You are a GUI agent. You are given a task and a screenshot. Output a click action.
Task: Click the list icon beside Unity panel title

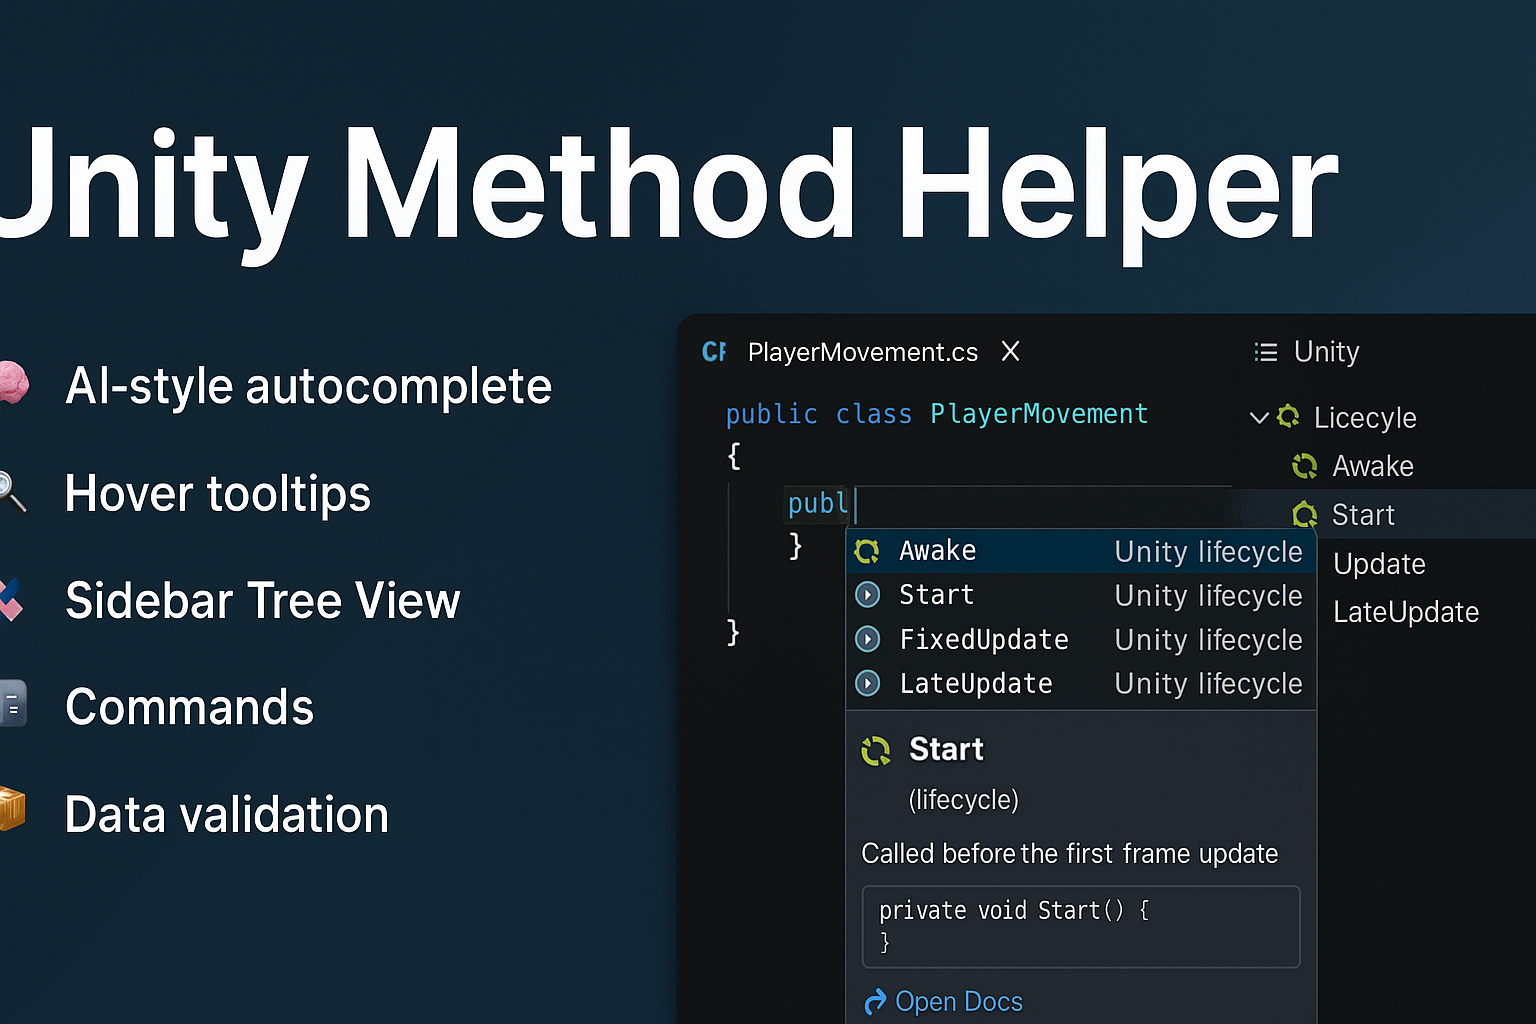1266,352
